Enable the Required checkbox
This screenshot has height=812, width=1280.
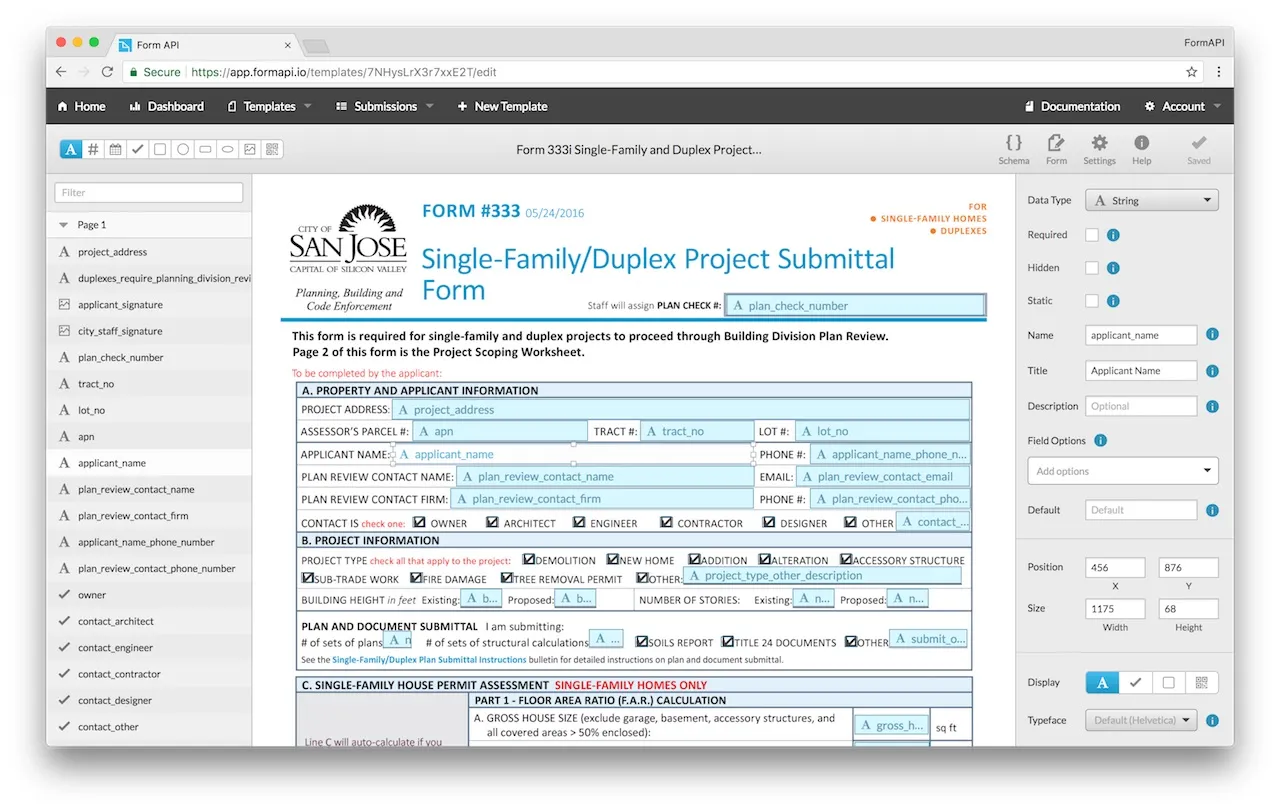[x=1092, y=235]
